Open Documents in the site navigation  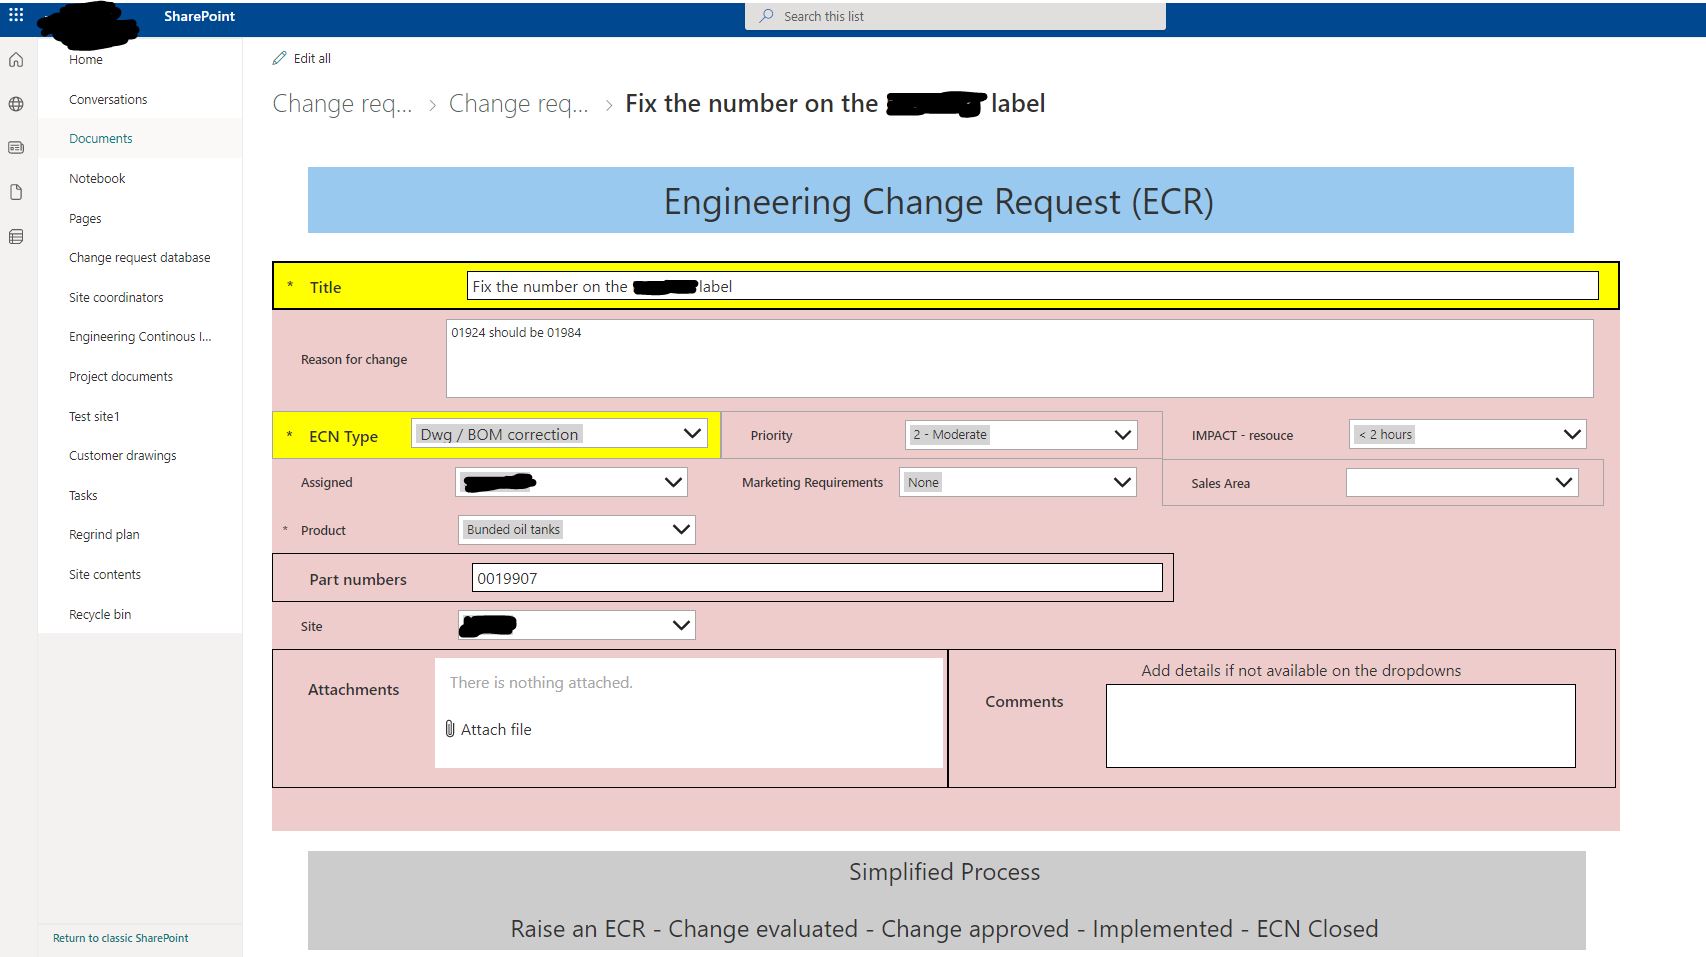coord(100,139)
